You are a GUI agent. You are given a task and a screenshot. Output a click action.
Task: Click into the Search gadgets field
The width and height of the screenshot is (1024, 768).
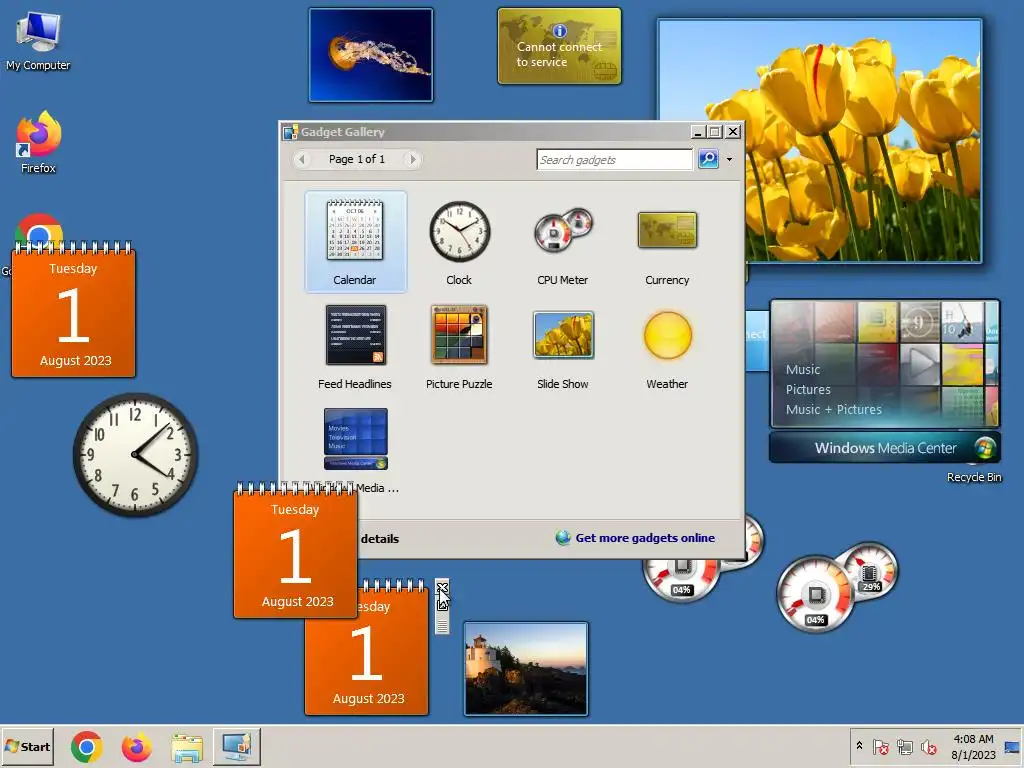click(614, 159)
